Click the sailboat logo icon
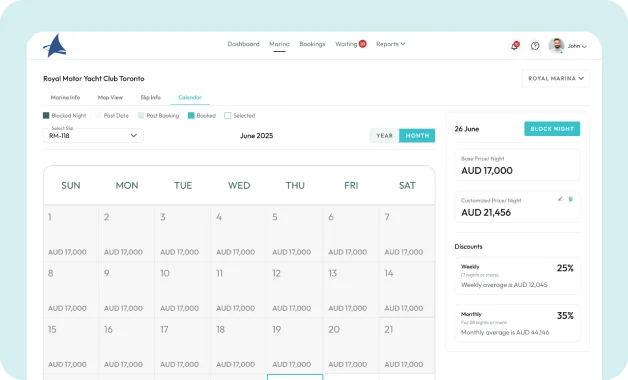The image size is (628, 380). [x=55, y=46]
